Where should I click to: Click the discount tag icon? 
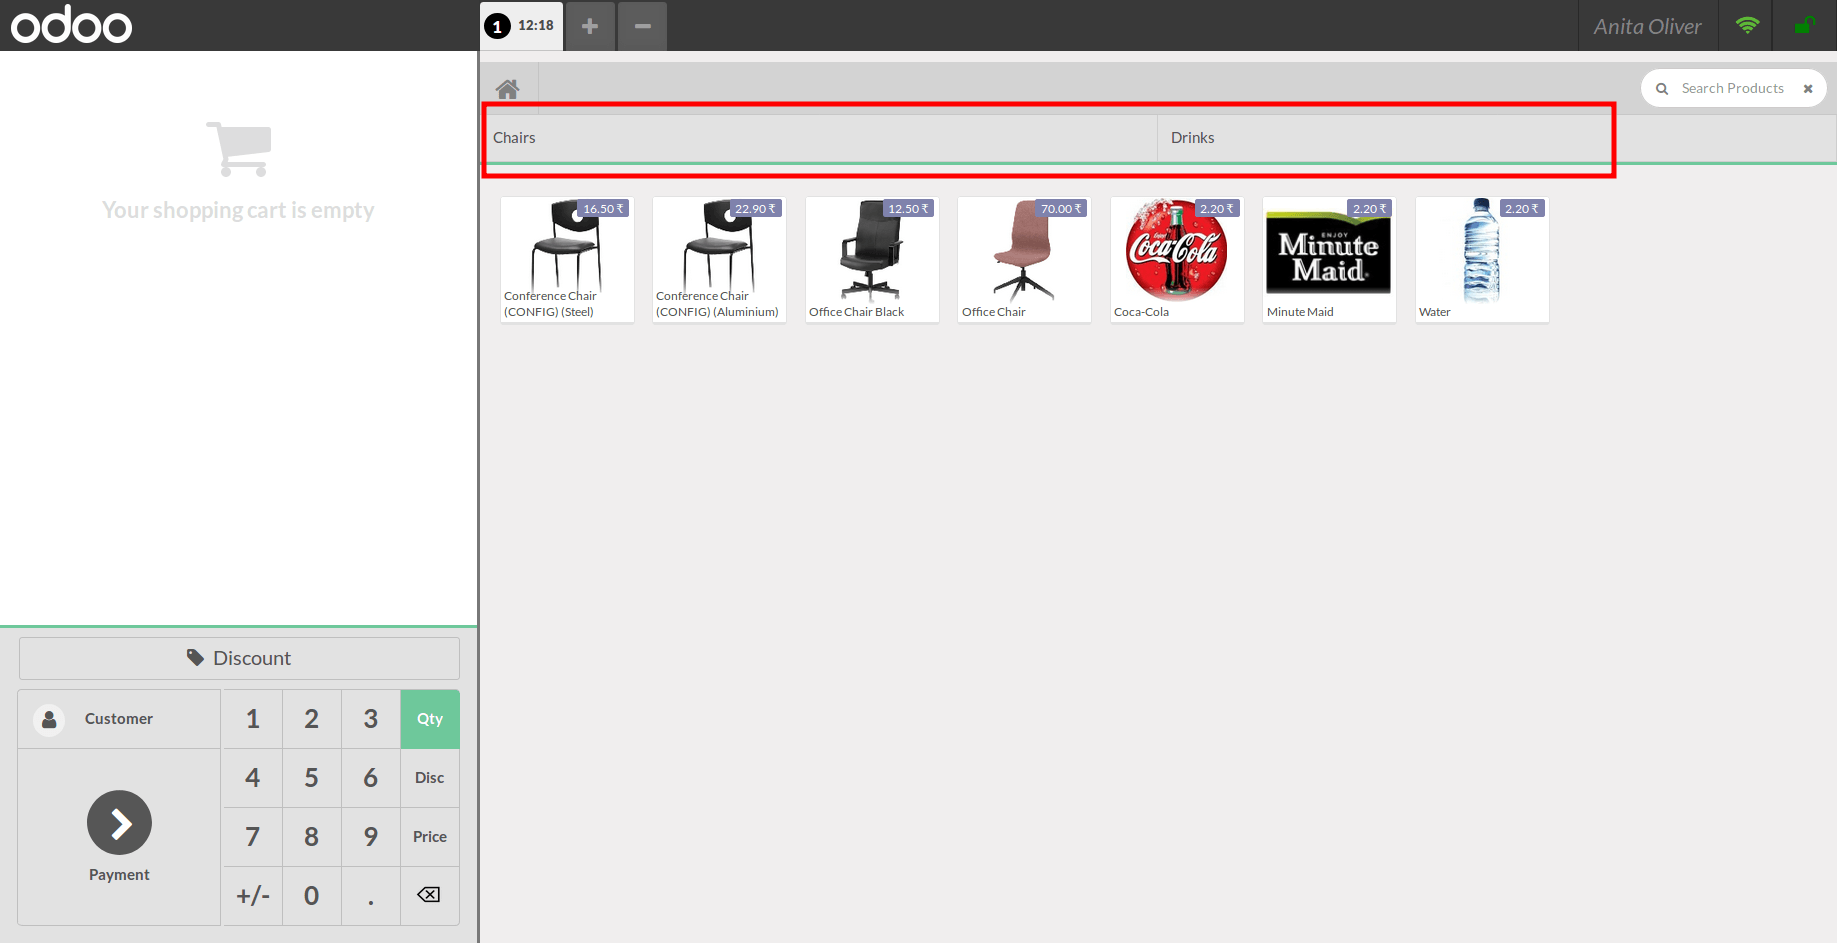196,657
